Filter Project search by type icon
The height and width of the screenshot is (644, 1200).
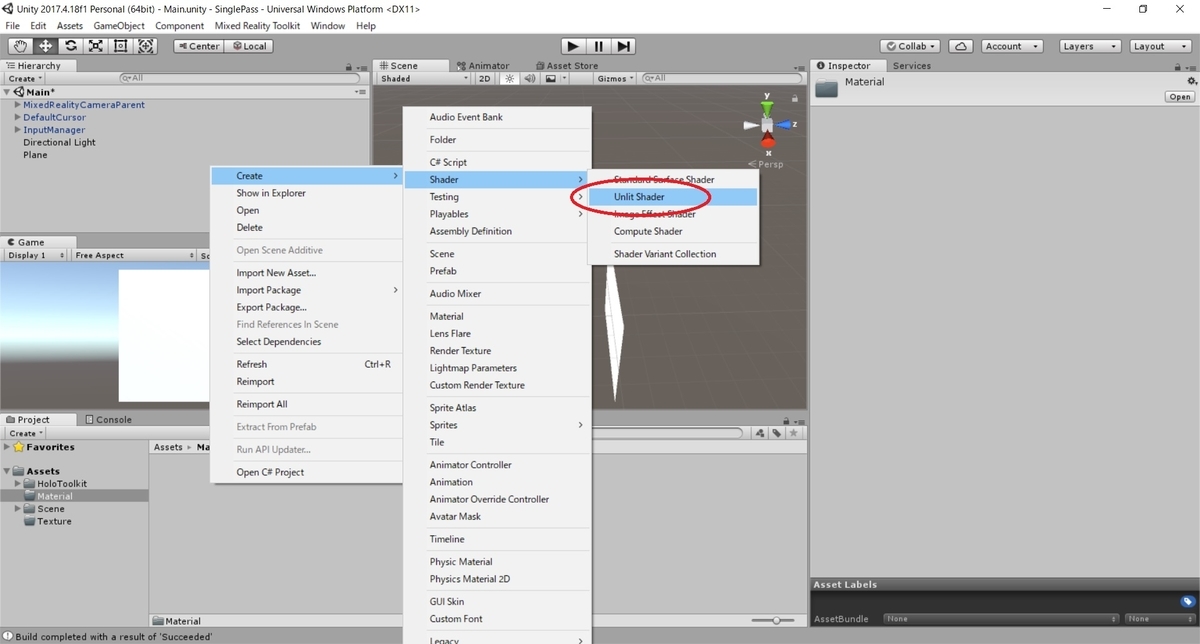761,433
